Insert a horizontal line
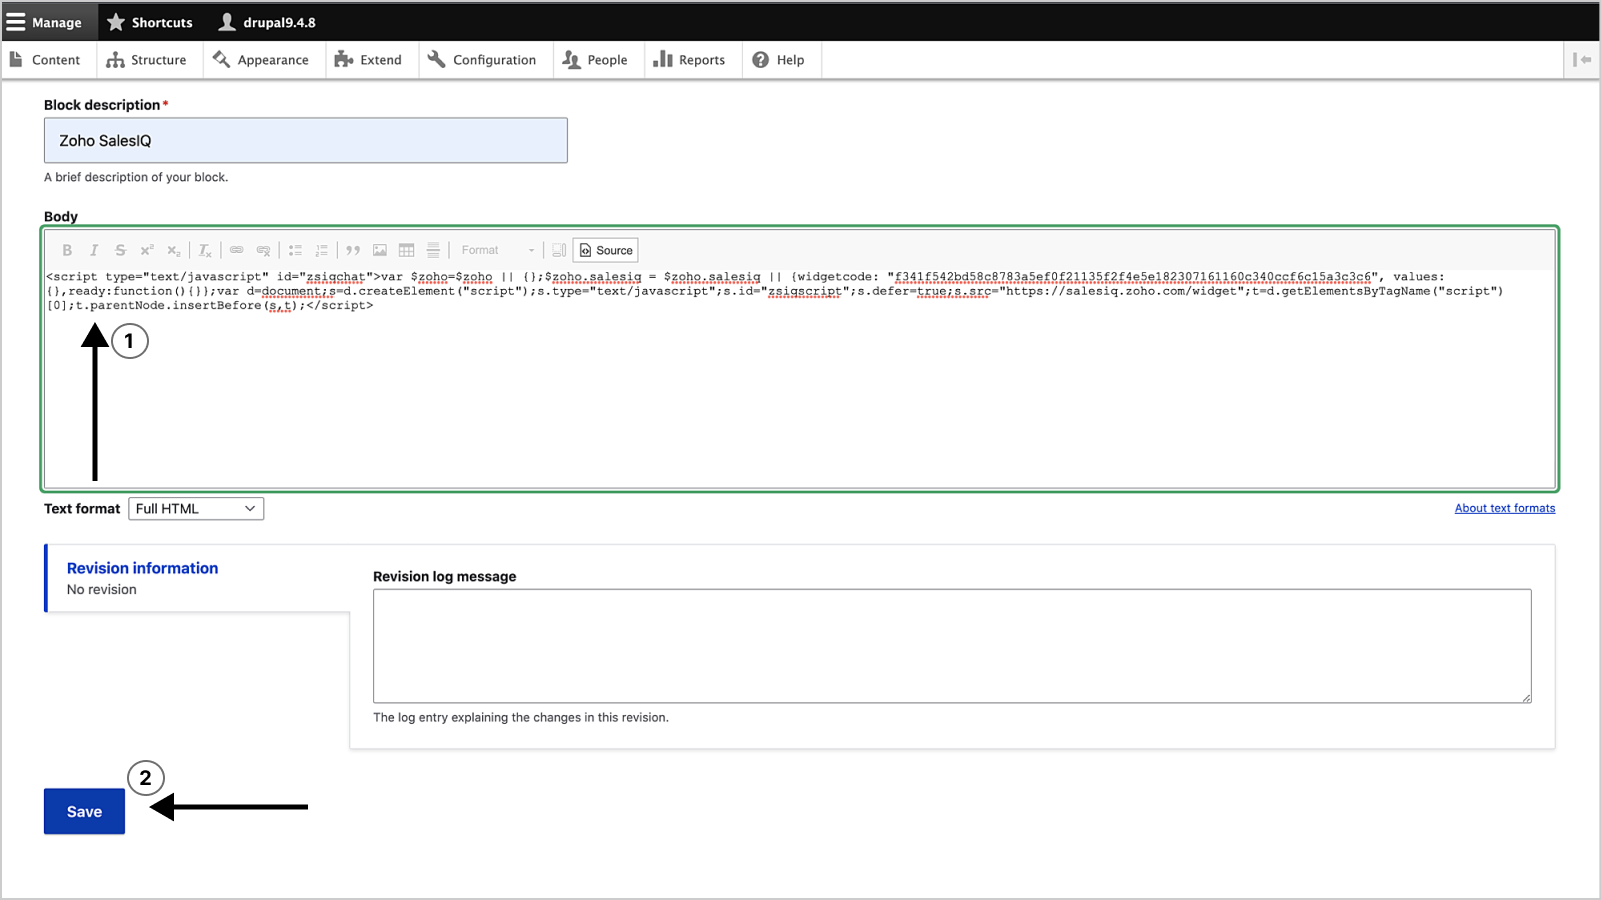The width and height of the screenshot is (1601, 900). [x=433, y=250]
